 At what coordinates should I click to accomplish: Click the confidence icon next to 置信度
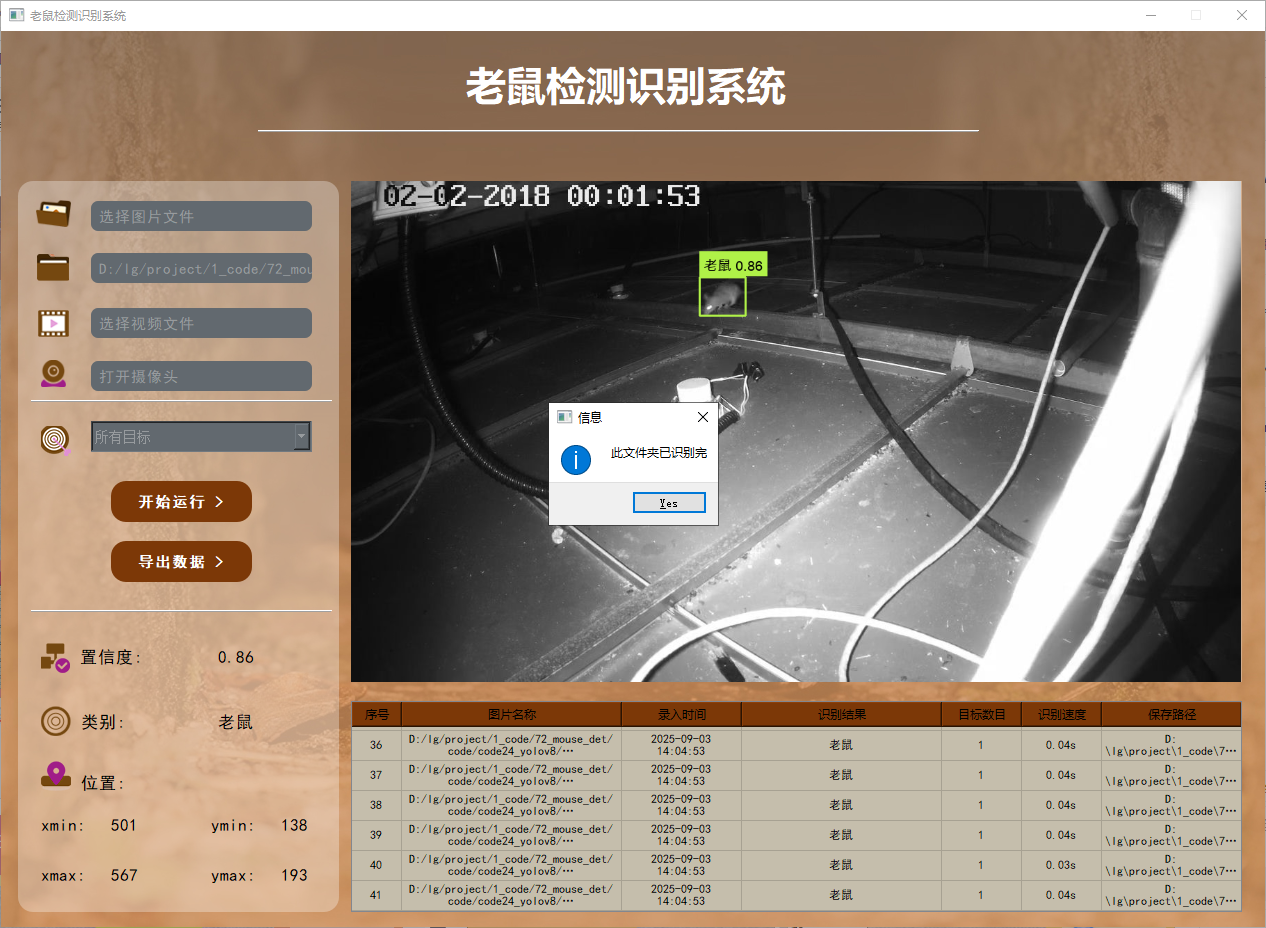pos(55,657)
